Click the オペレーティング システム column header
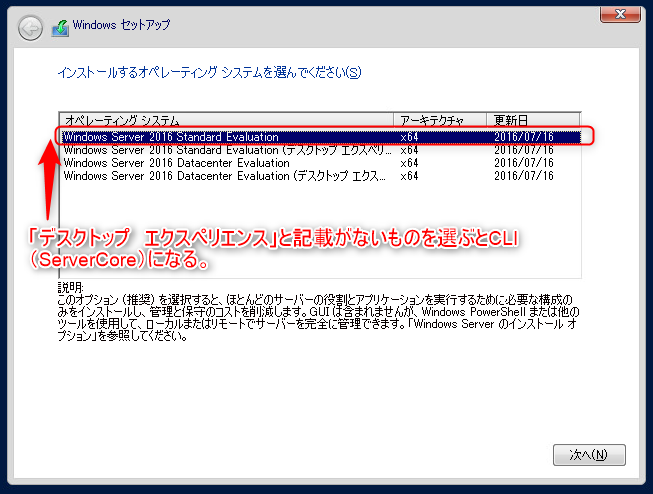 [227, 120]
